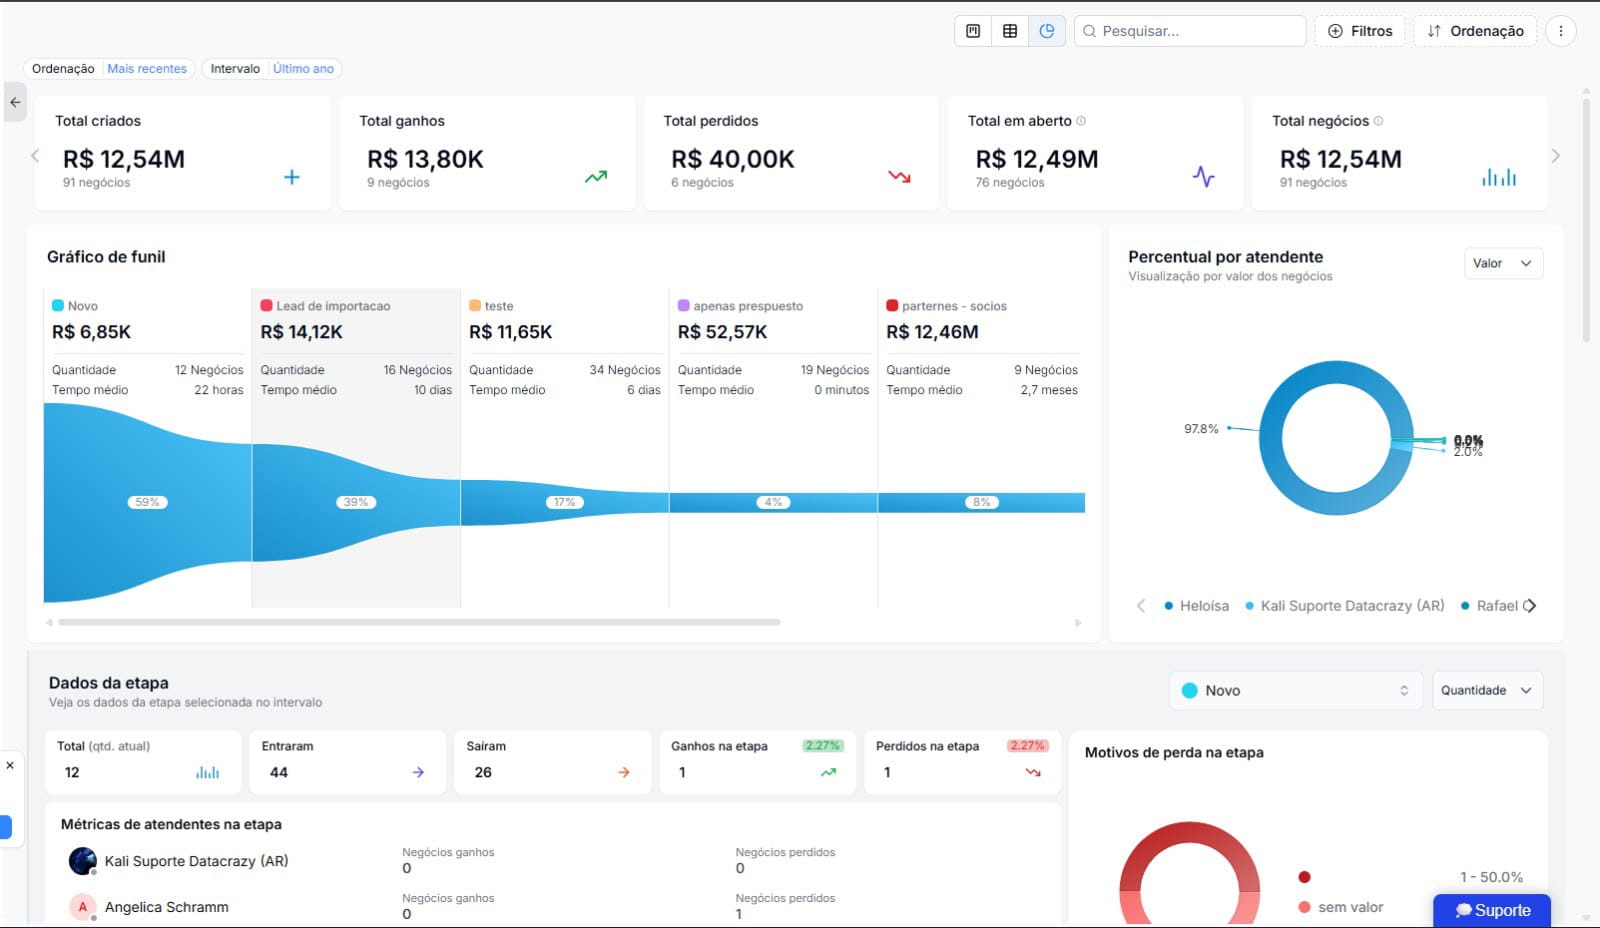This screenshot has height=928, width=1600.
Task: Click the back arrow at left edge
Action: point(15,102)
